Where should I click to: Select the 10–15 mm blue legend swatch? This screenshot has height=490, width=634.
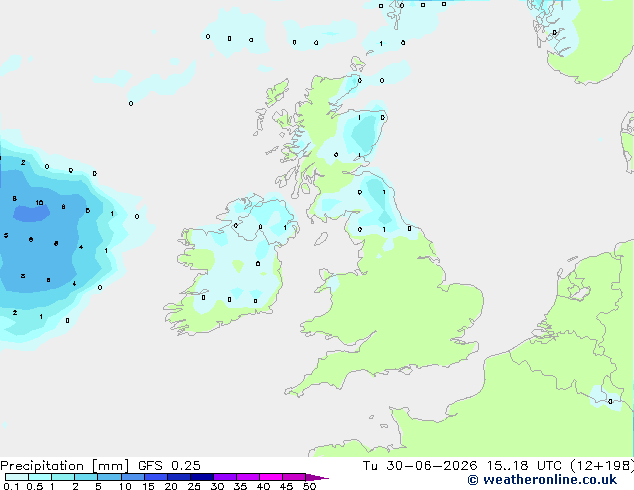pos(132,477)
